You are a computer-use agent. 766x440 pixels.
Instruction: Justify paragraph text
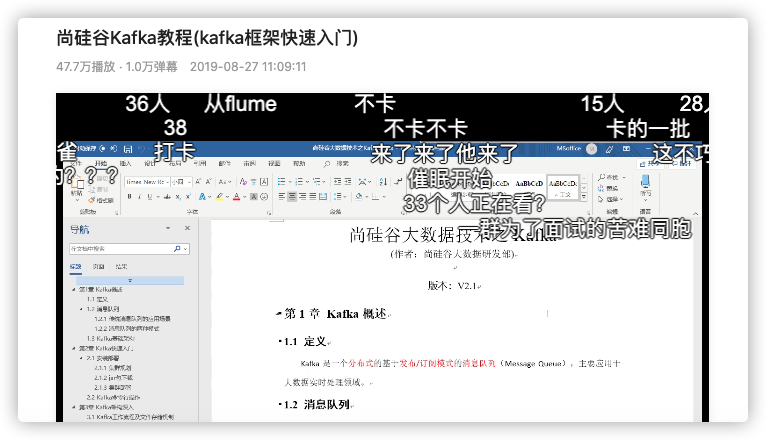[x=313, y=197]
